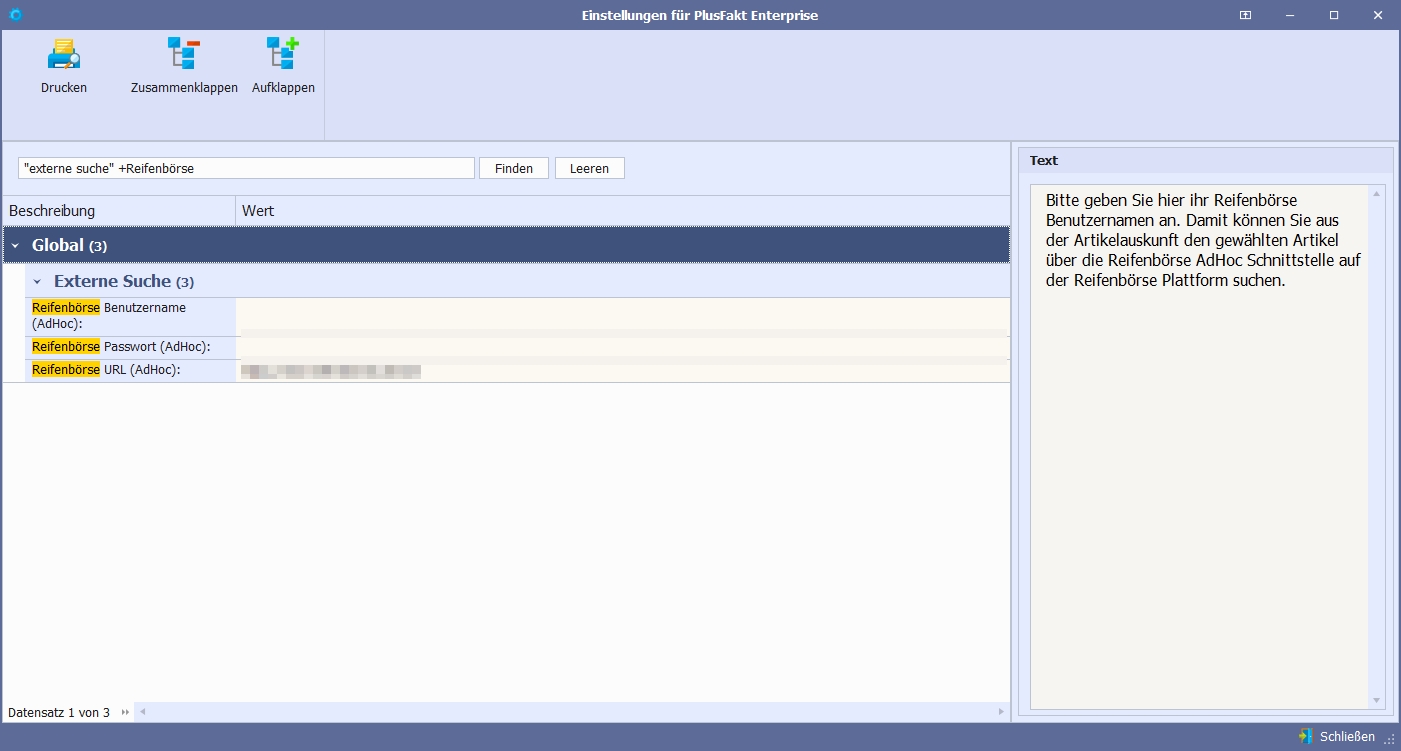Select the Reifenbörse Passwort (AdHoc) row
The image size is (1401, 751).
pos(517,347)
